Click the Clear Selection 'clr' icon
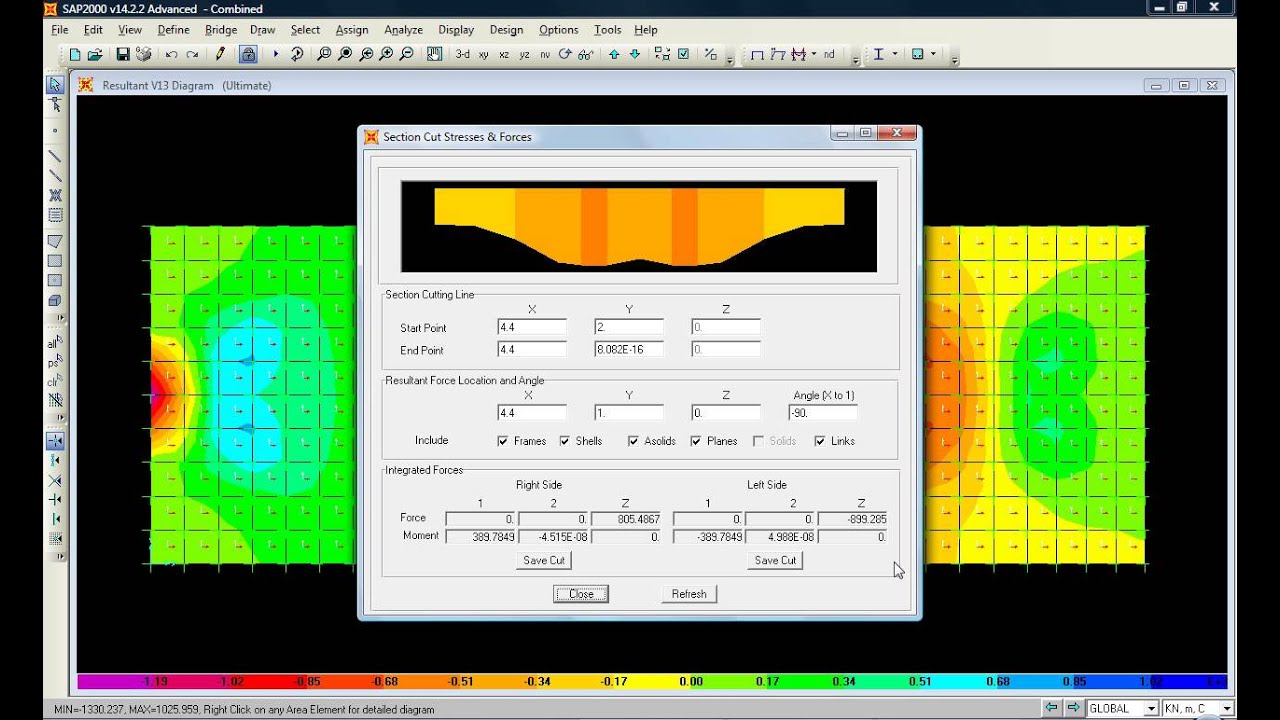Viewport: 1280px width, 720px height. click(x=55, y=381)
